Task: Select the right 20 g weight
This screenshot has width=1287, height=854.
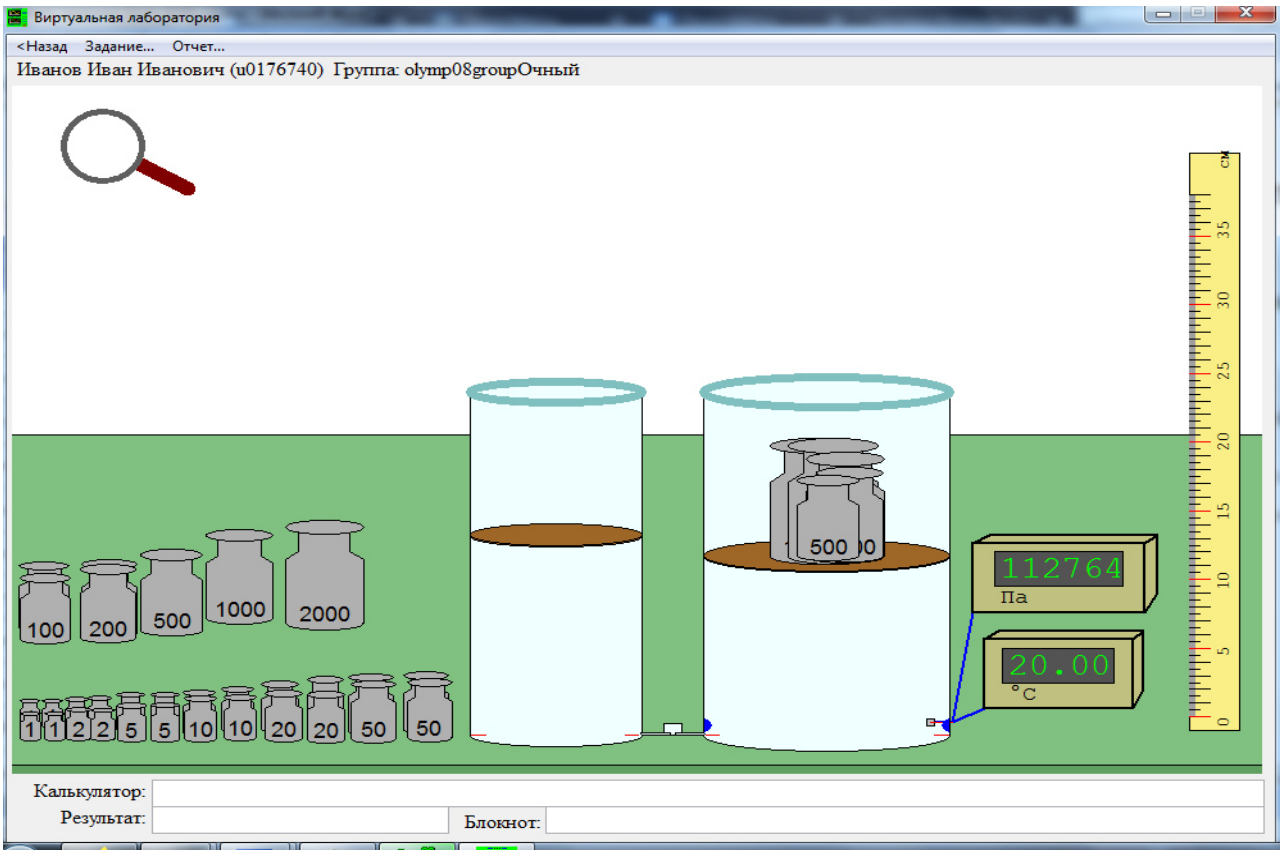Action: pyautogui.click(x=325, y=709)
